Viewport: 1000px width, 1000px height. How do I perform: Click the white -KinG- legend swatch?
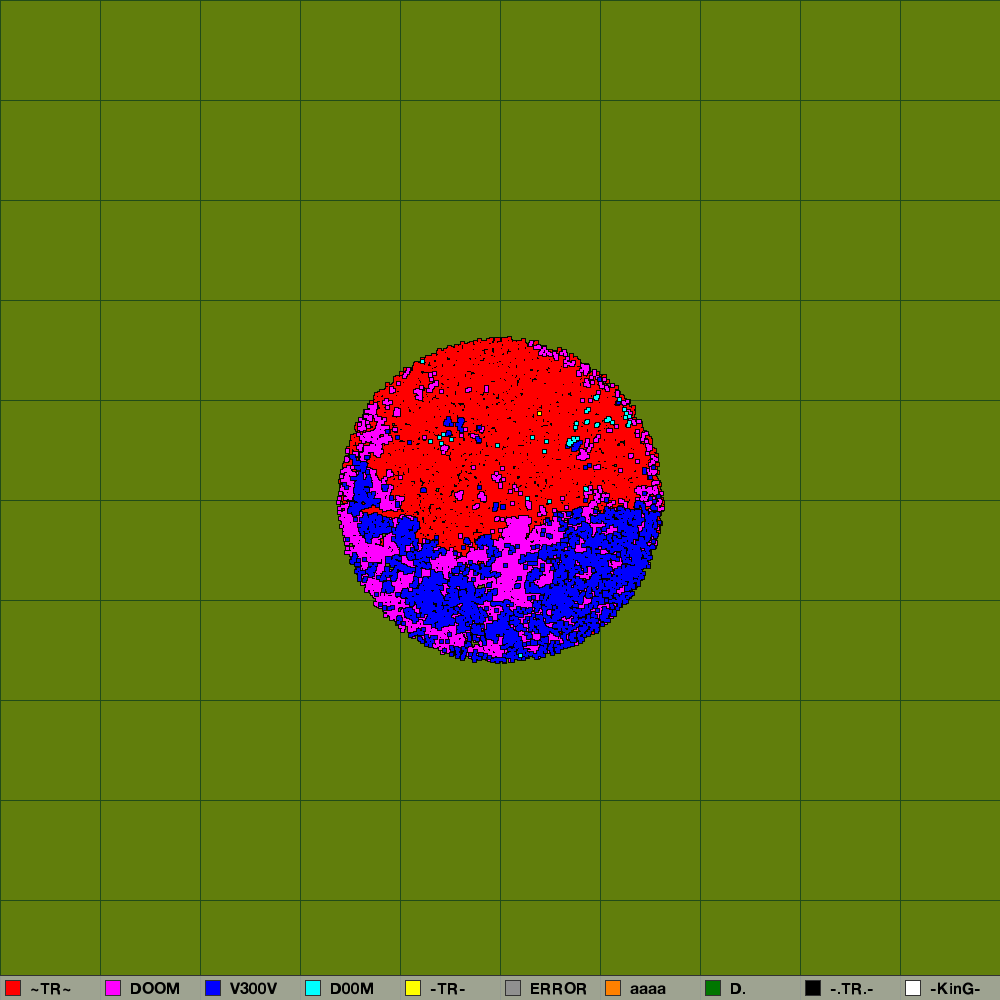click(x=913, y=988)
